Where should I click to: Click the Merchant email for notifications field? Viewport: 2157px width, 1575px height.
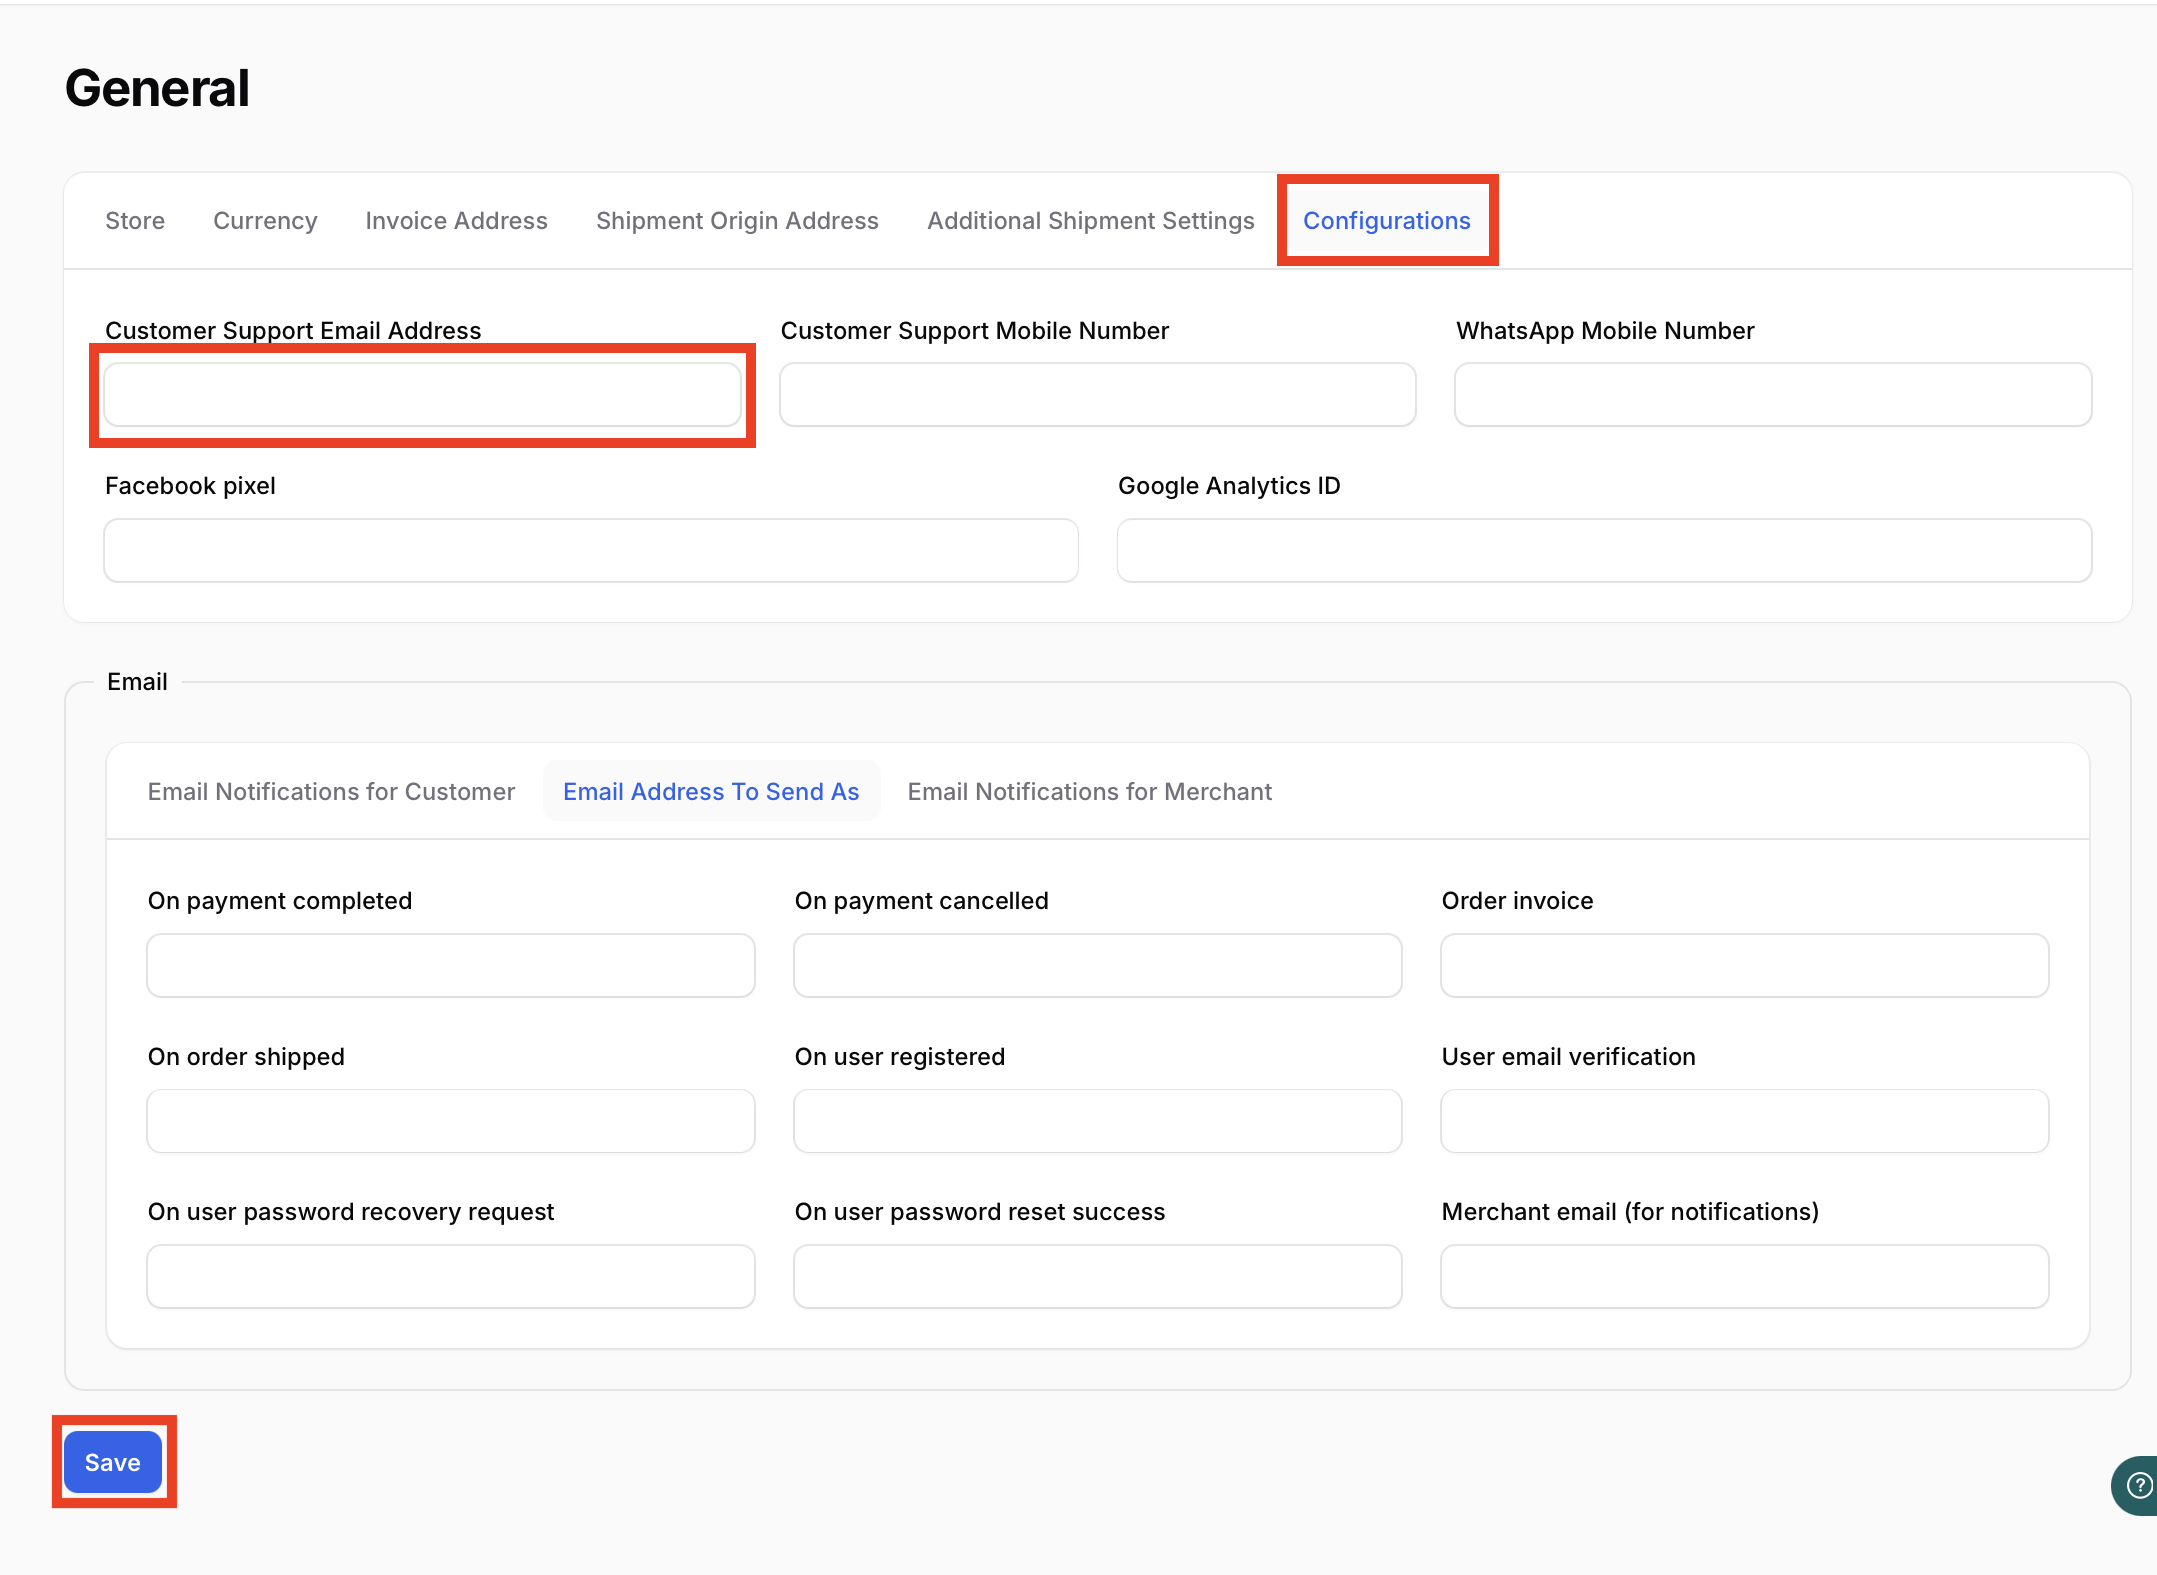[x=1744, y=1277]
